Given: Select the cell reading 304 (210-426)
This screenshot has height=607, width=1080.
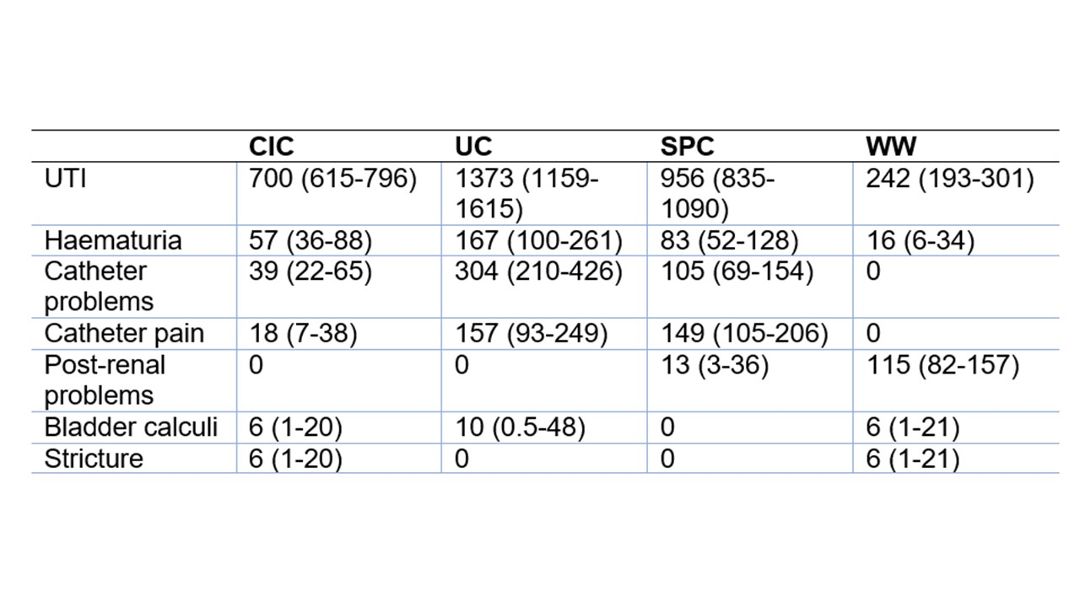Looking at the screenshot, I should point(539,271).
